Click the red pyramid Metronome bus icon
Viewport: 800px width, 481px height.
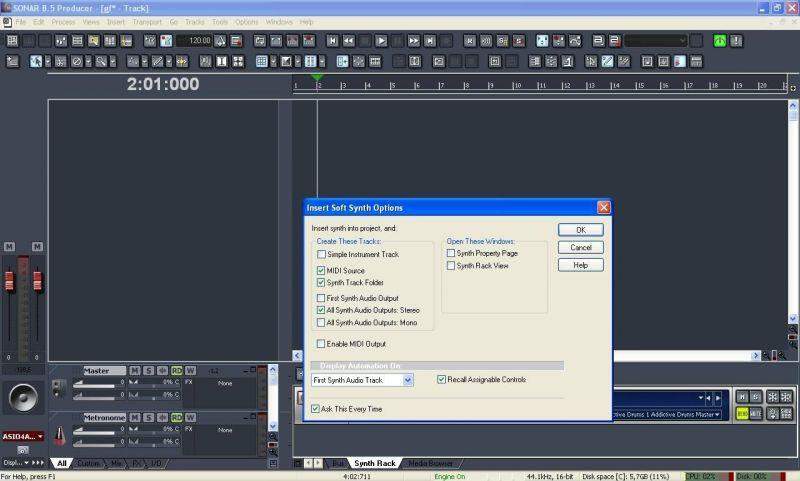click(x=60, y=436)
